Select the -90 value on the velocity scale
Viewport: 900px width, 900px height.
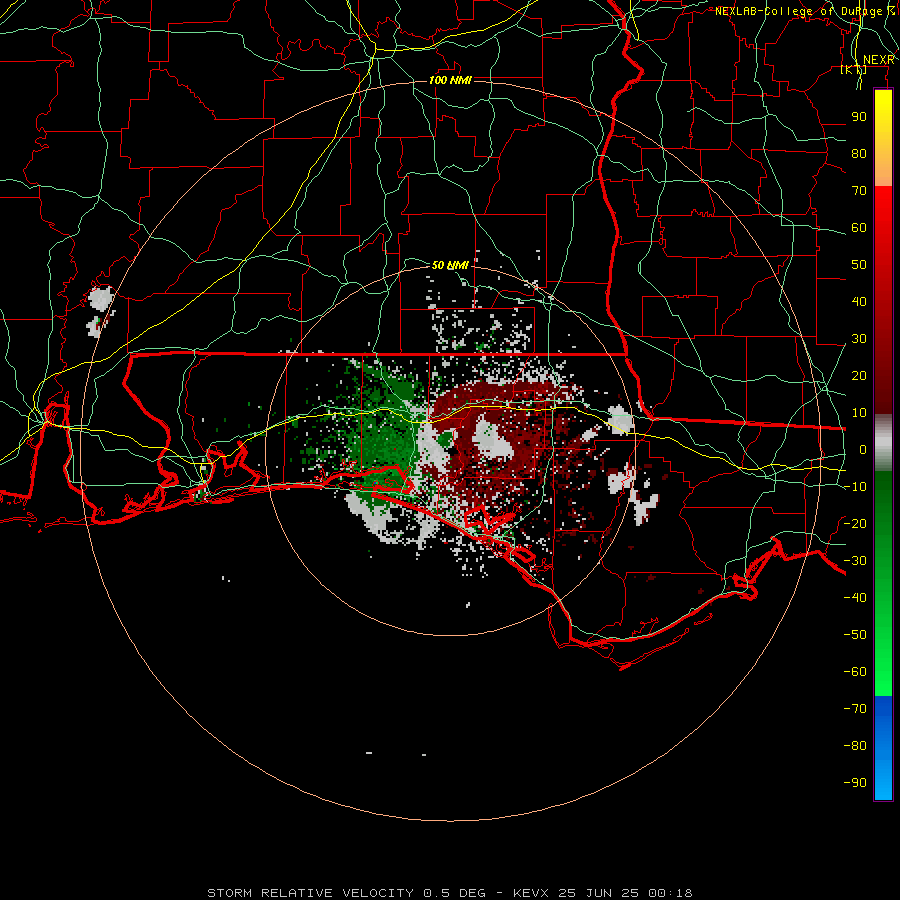point(855,782)
